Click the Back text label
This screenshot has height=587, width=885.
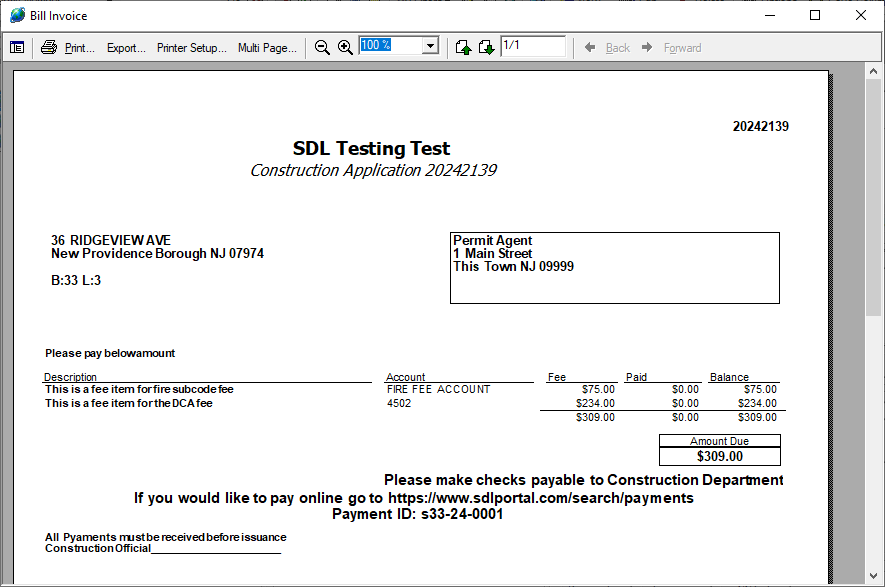click(x=618, y=48)
